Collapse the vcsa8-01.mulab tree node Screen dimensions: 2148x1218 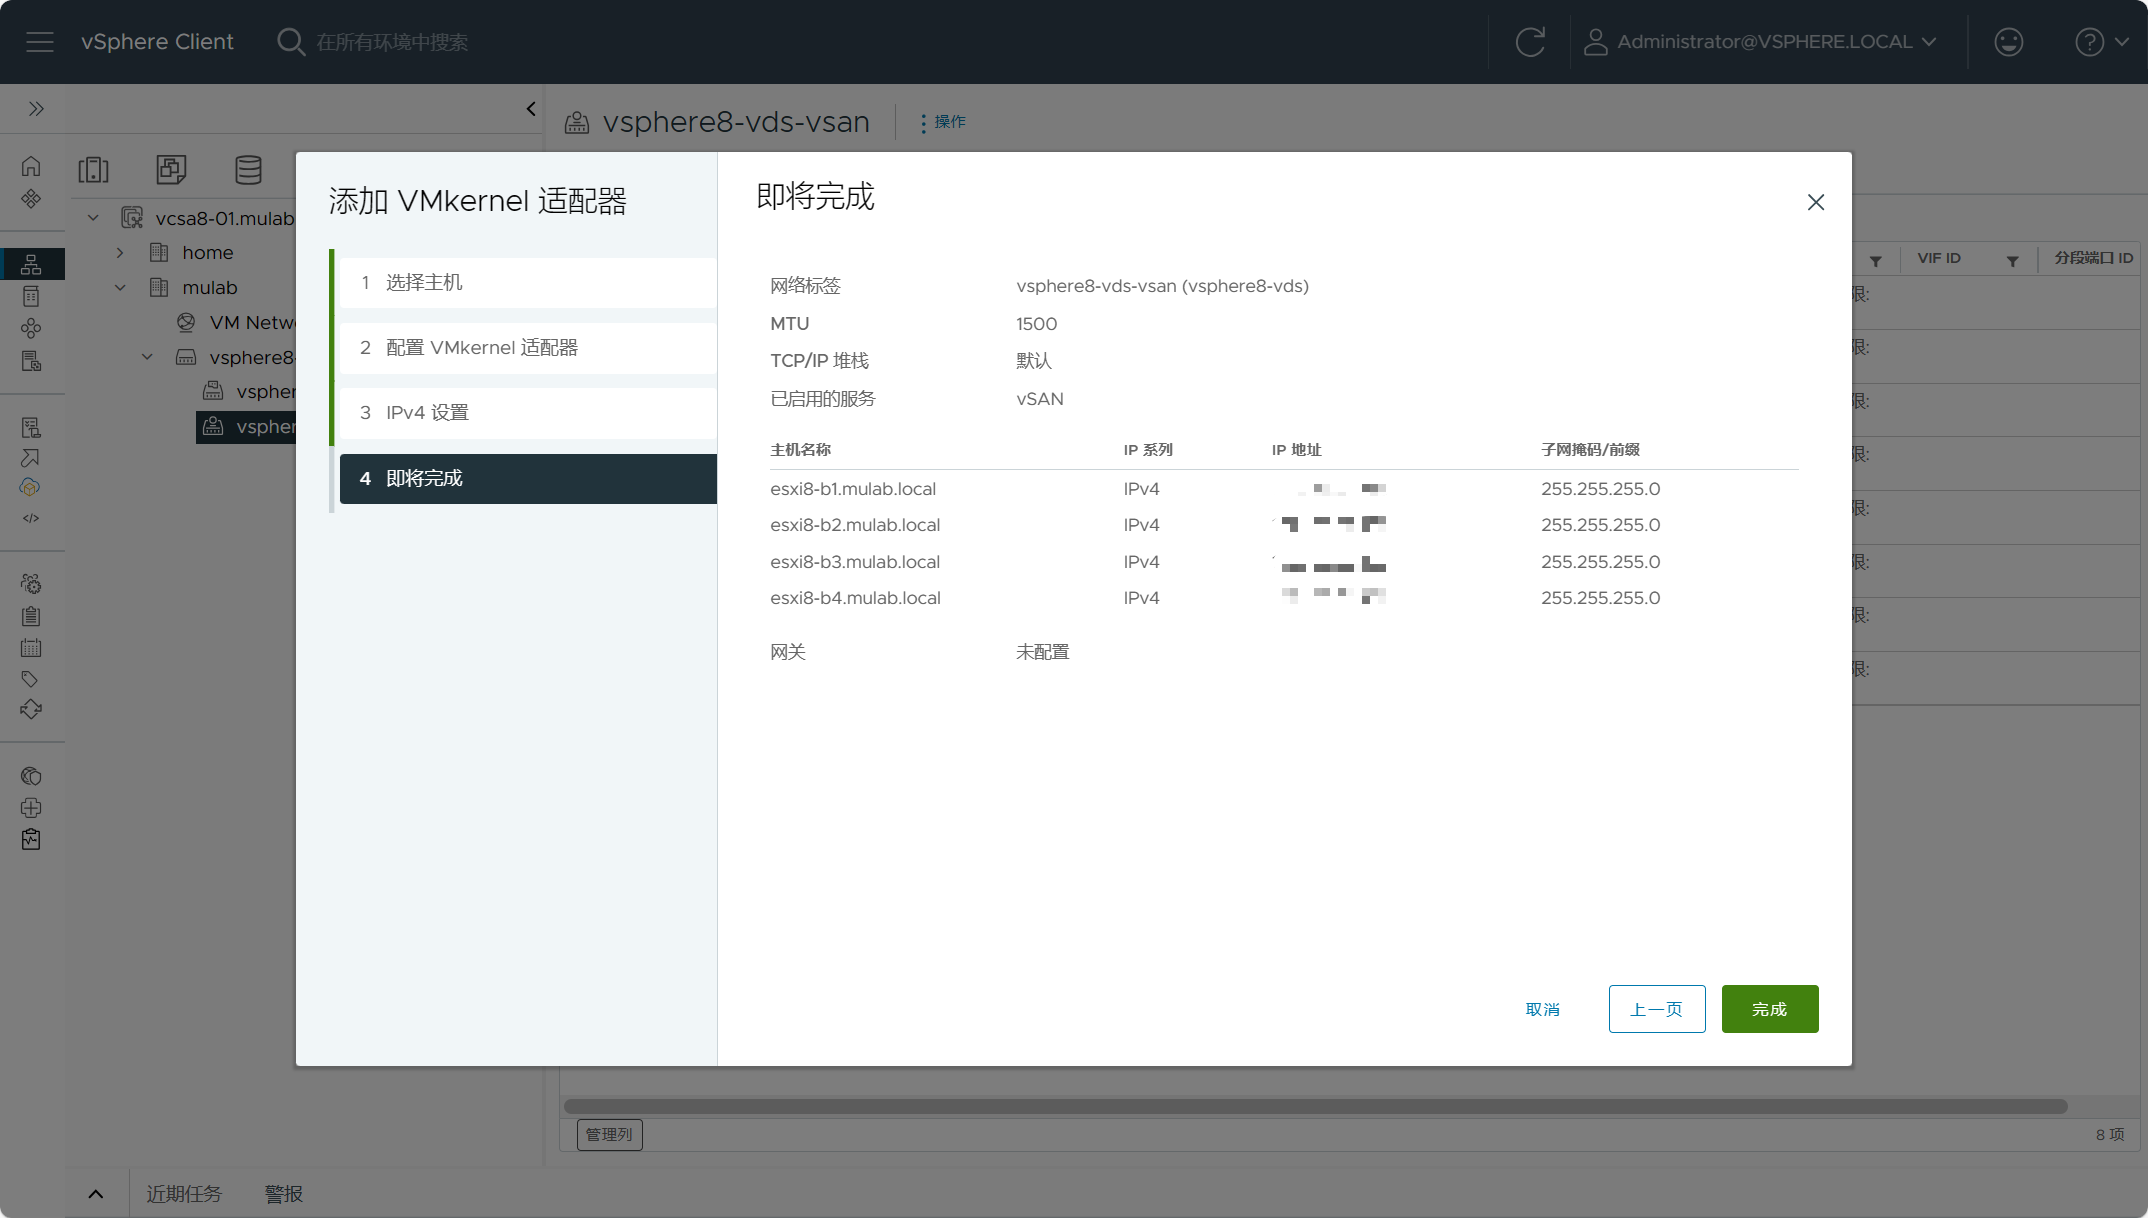pyautogui.click(x=93, y=217)
